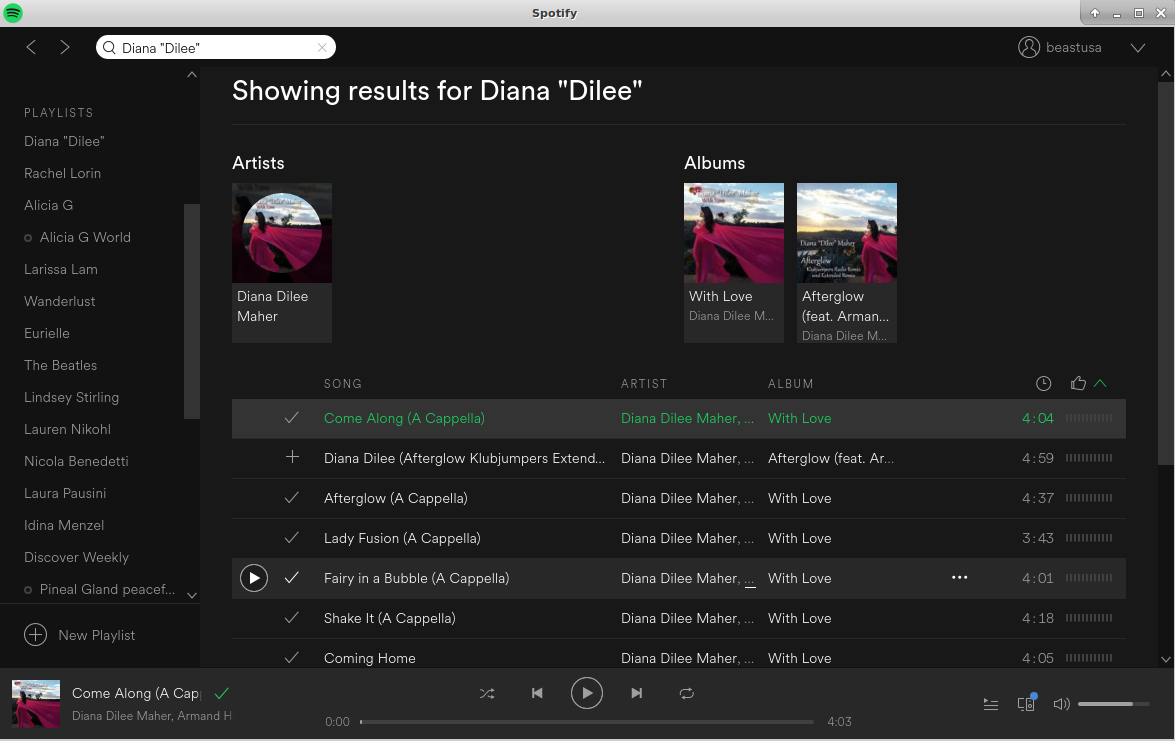
Task: Open With Love album link in Lady Fusion row
Action: click(x=800, y=538)
